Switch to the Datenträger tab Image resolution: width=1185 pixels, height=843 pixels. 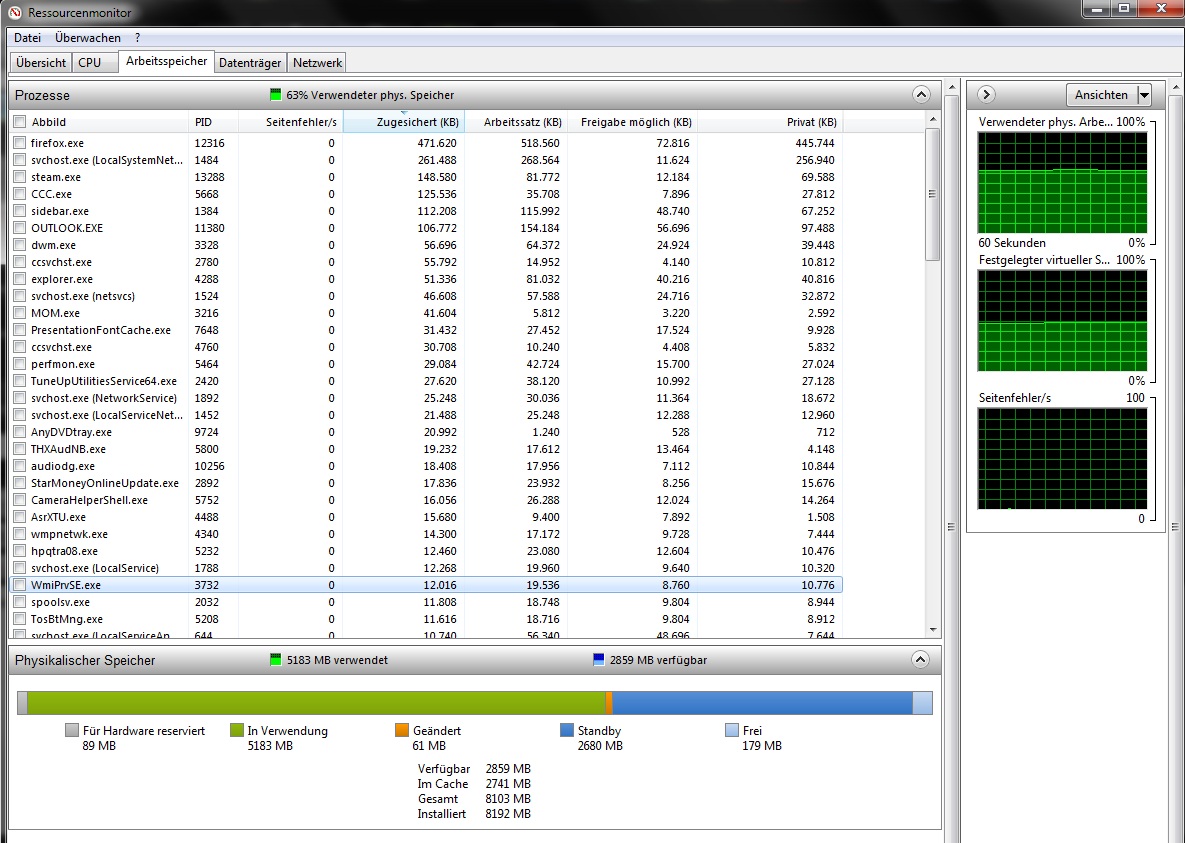click(250, 63)
